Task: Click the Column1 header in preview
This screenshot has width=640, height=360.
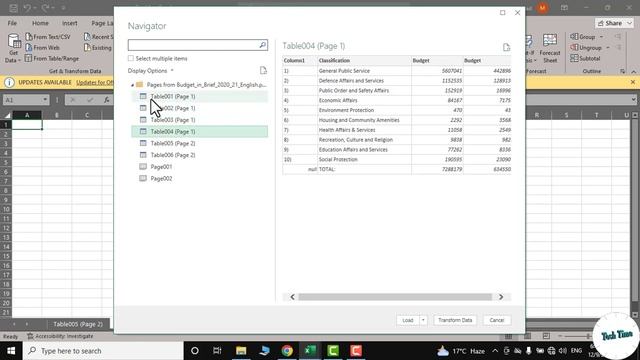Action: pos(300,60)
